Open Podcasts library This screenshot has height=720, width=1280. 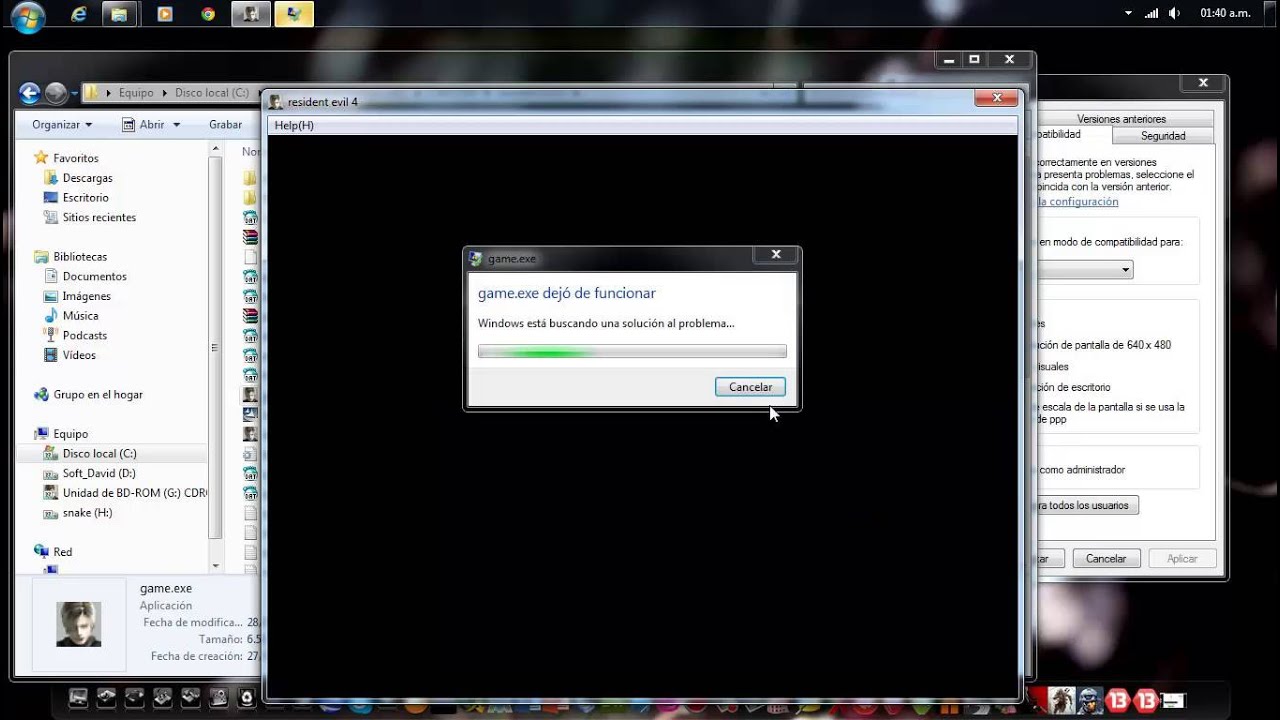coord(85,335)
